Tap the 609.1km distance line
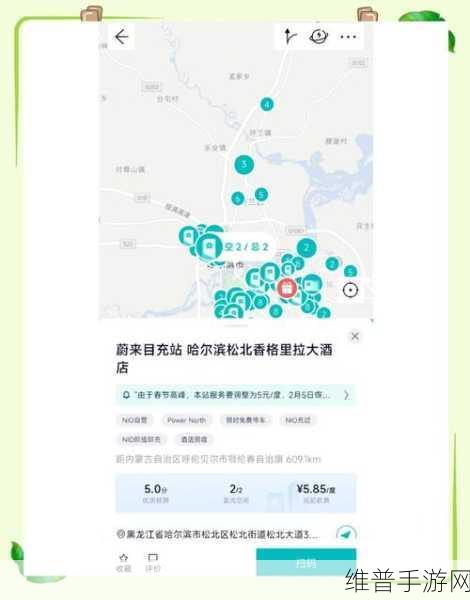The height and width of the screenshot is (600, 470). coord(219,459)
